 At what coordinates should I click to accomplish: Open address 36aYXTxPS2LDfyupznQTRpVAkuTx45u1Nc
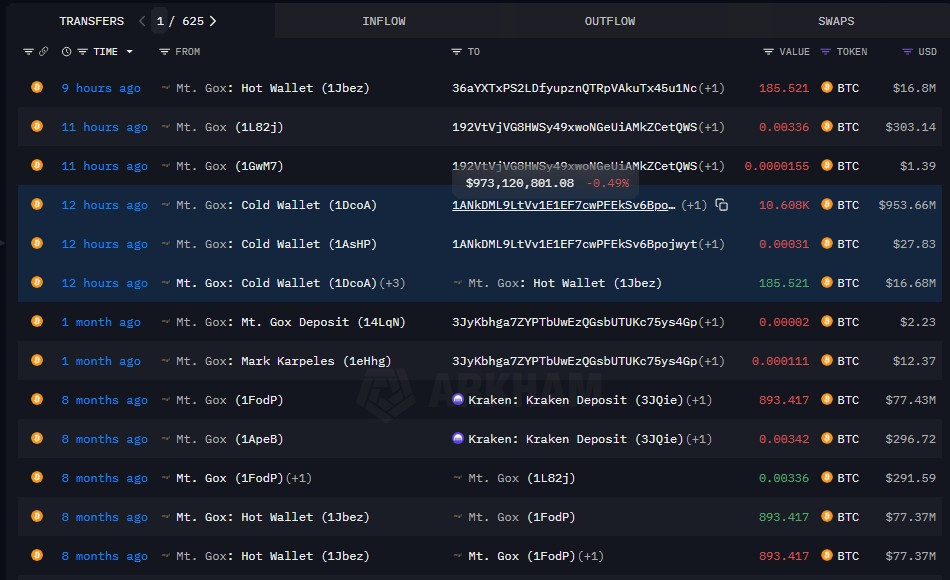point(574,88)
